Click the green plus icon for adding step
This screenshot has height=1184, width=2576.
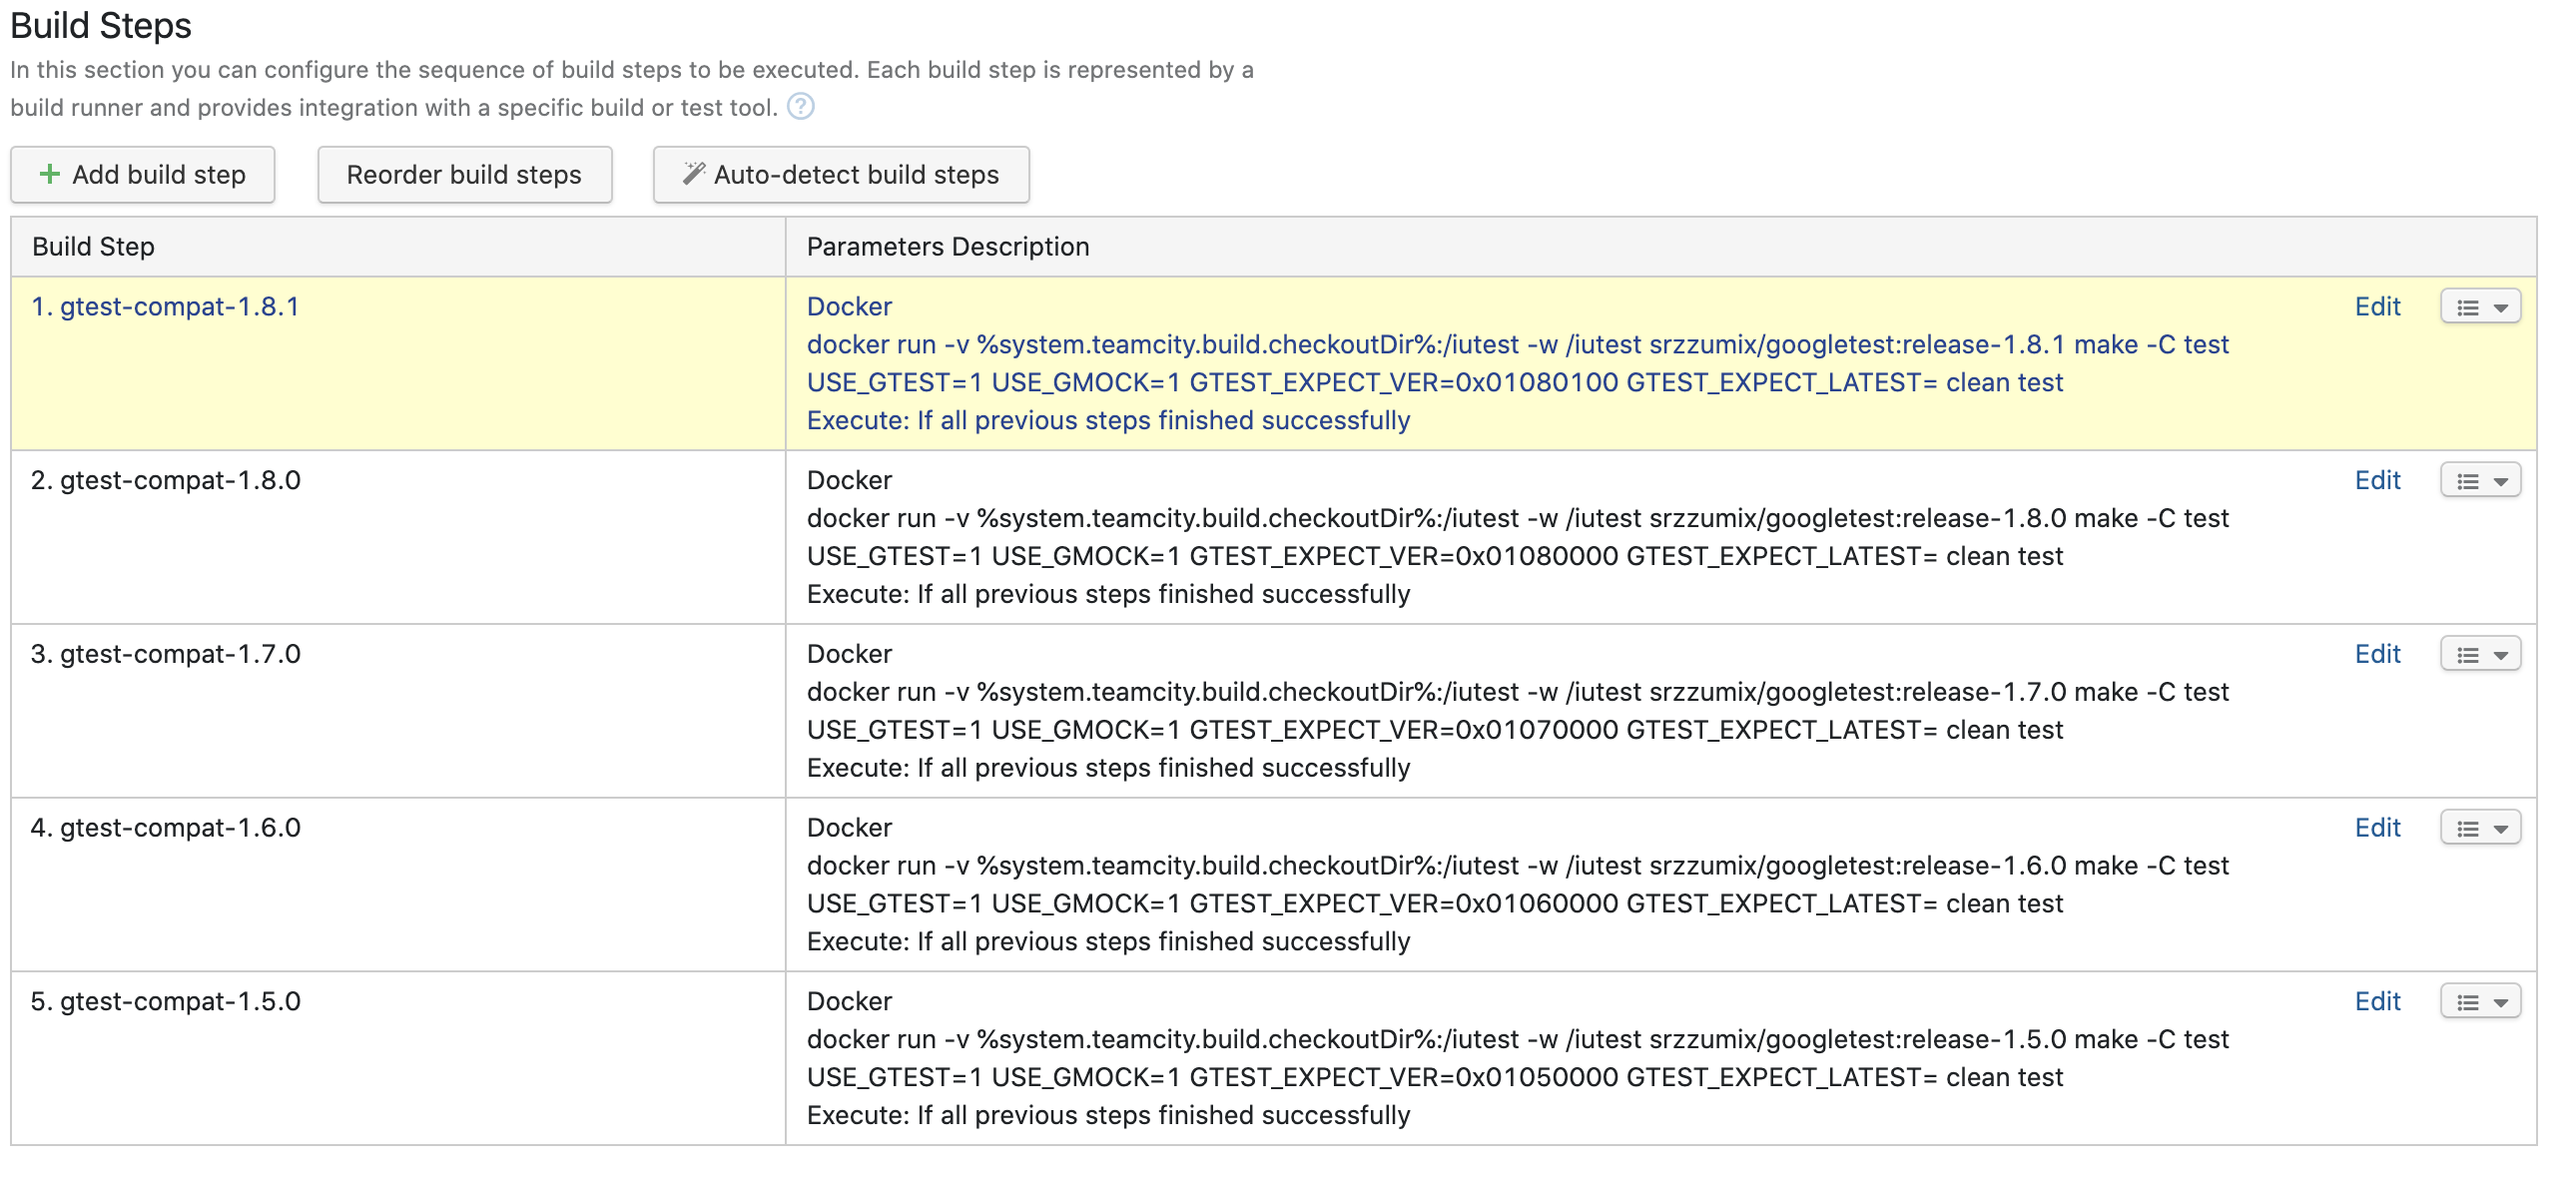[x=49, y=175]
